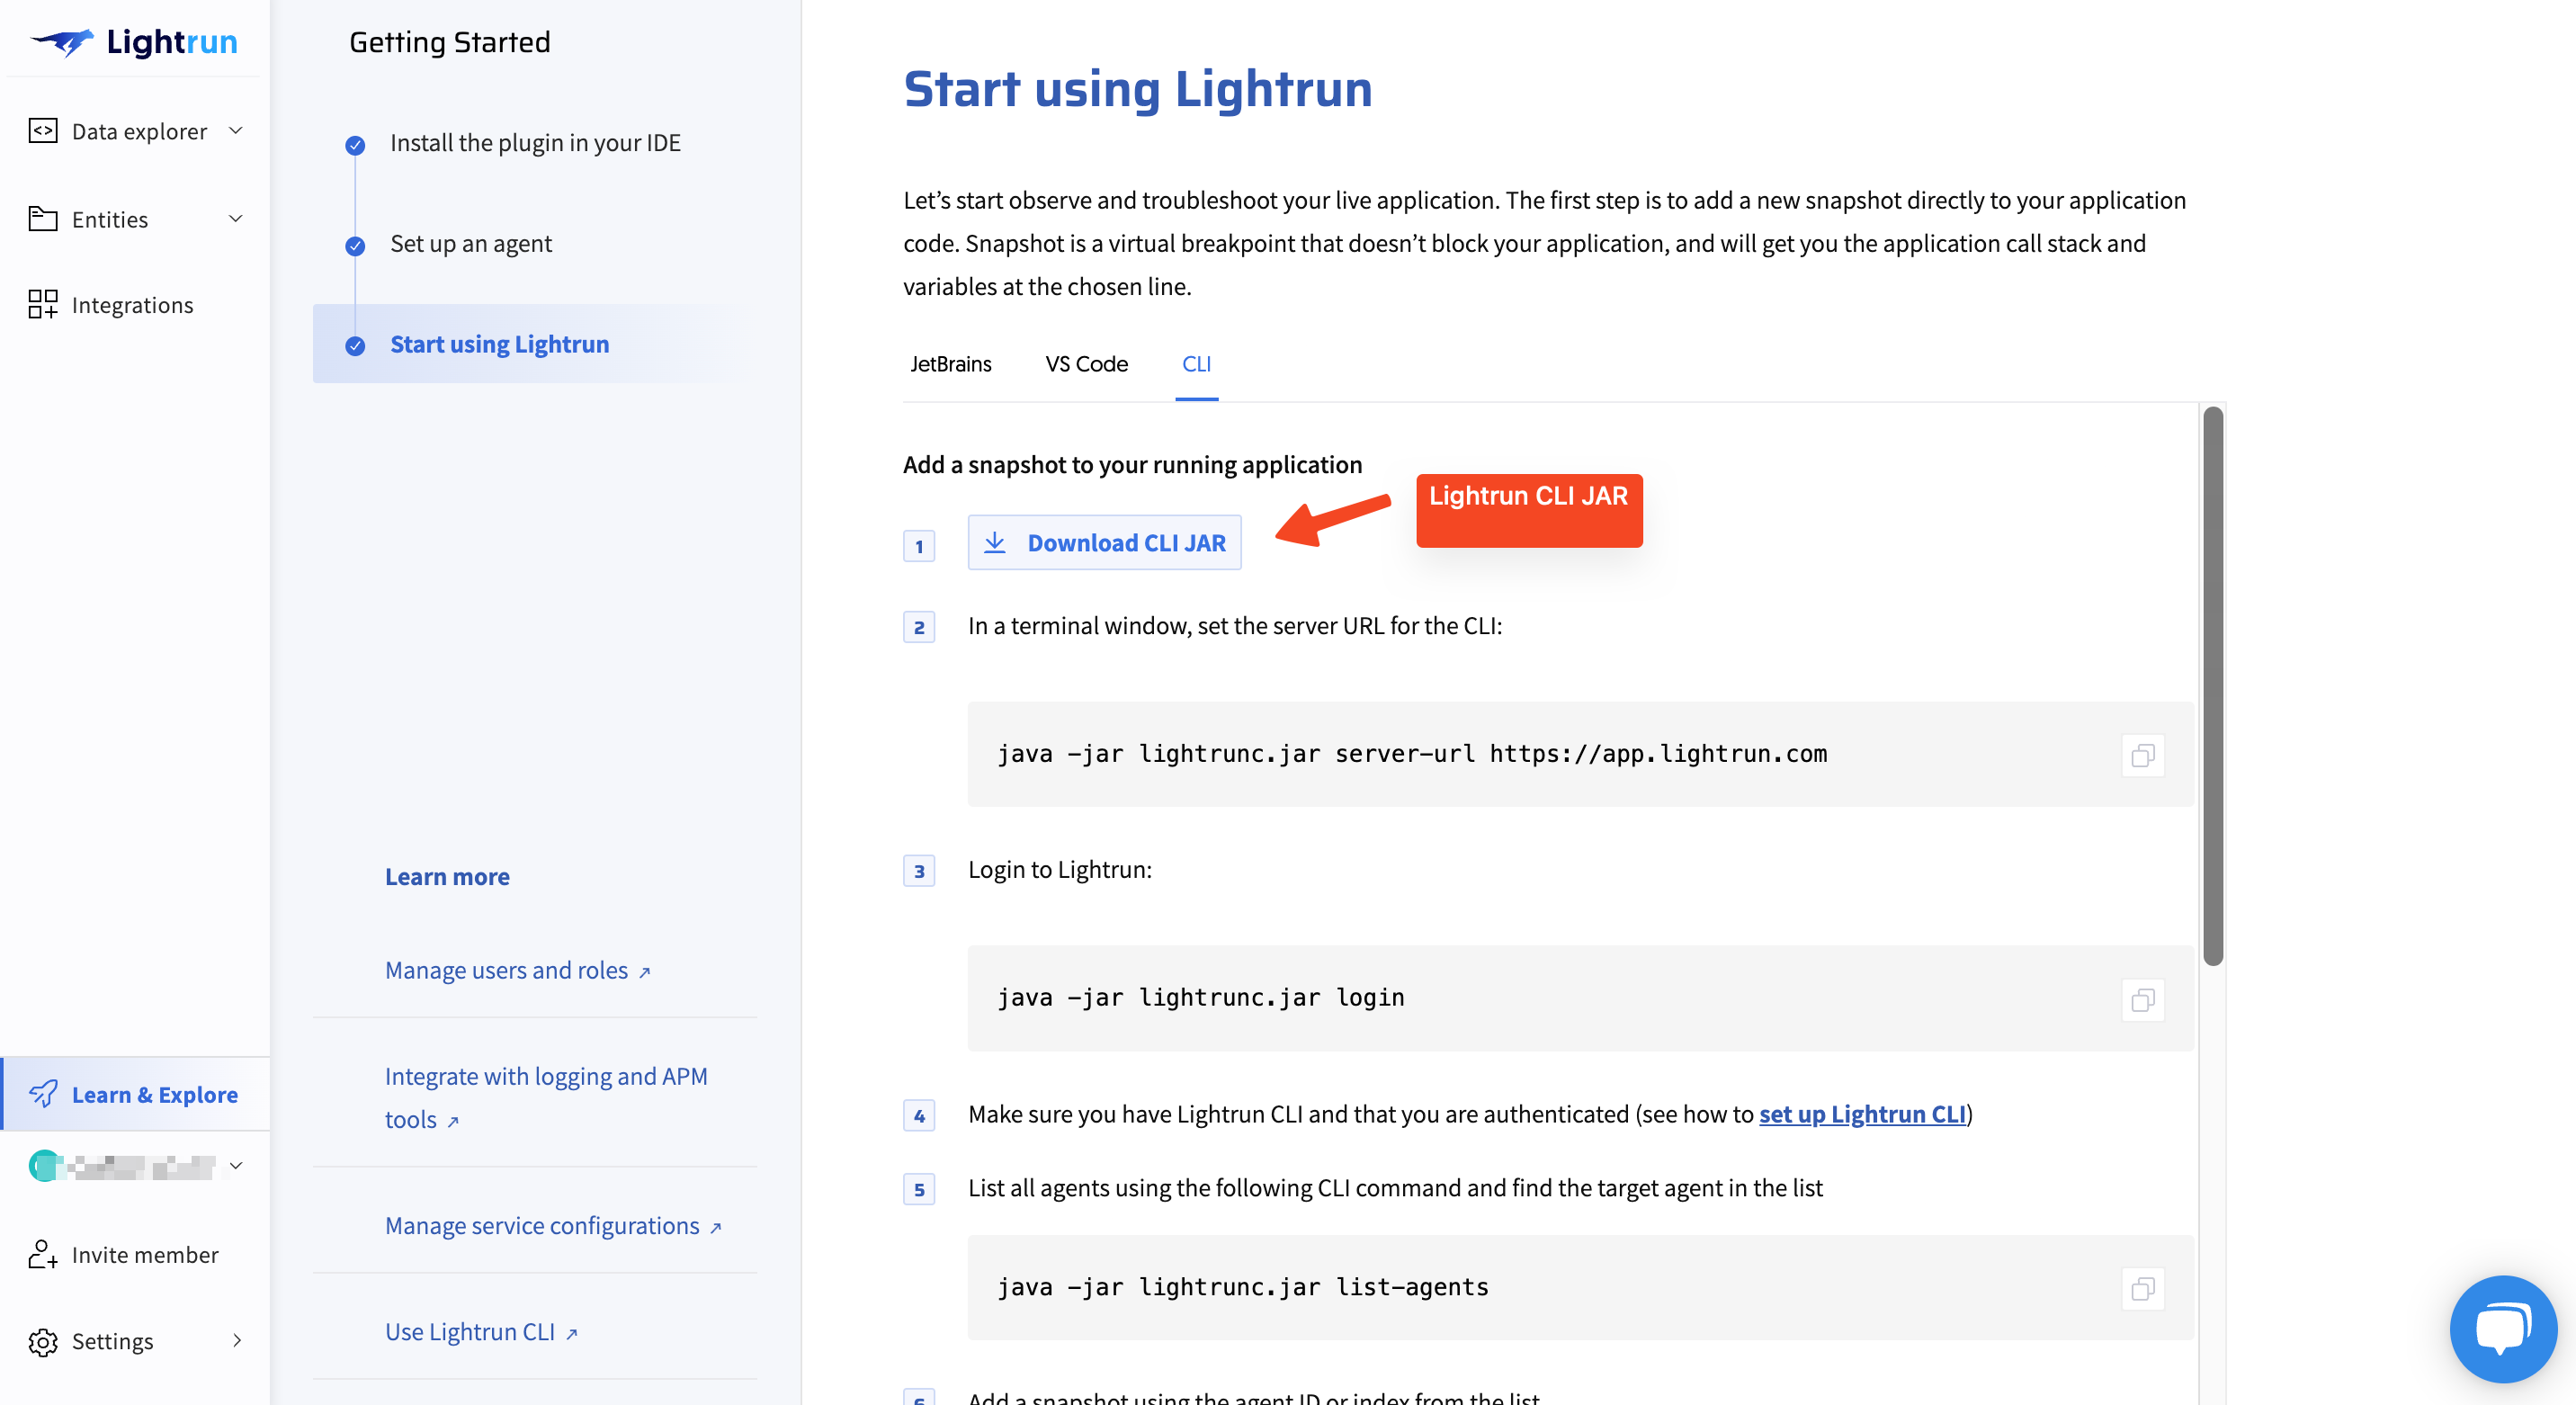Click the Download CLI JAR button
Viewport: 2576px width, 1405px height.
(1104, 543)
